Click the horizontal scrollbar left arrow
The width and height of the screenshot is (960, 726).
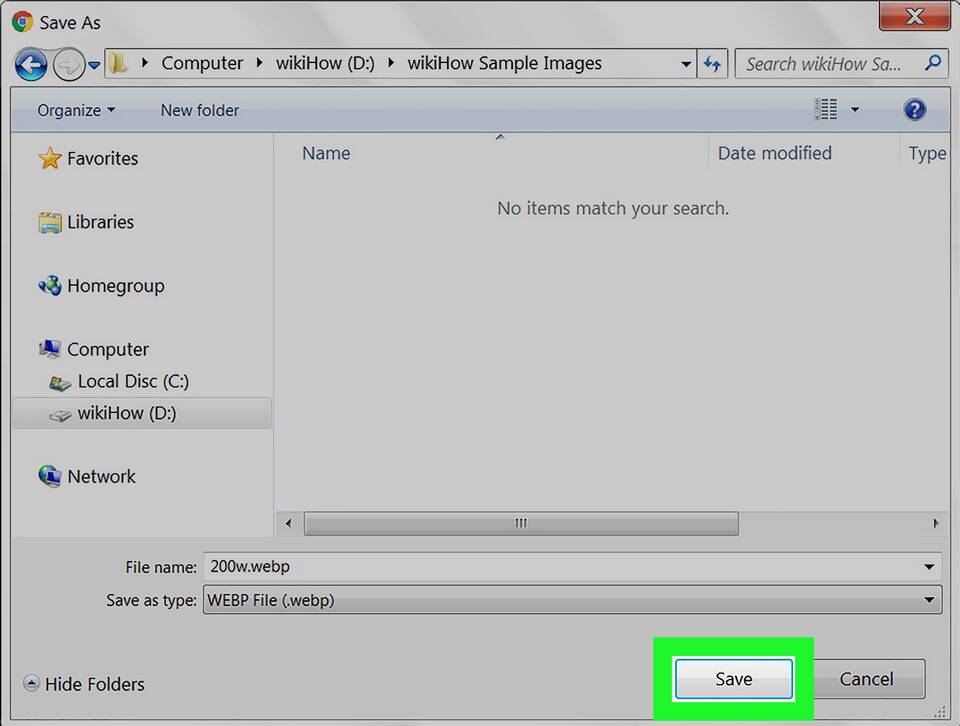288,523
